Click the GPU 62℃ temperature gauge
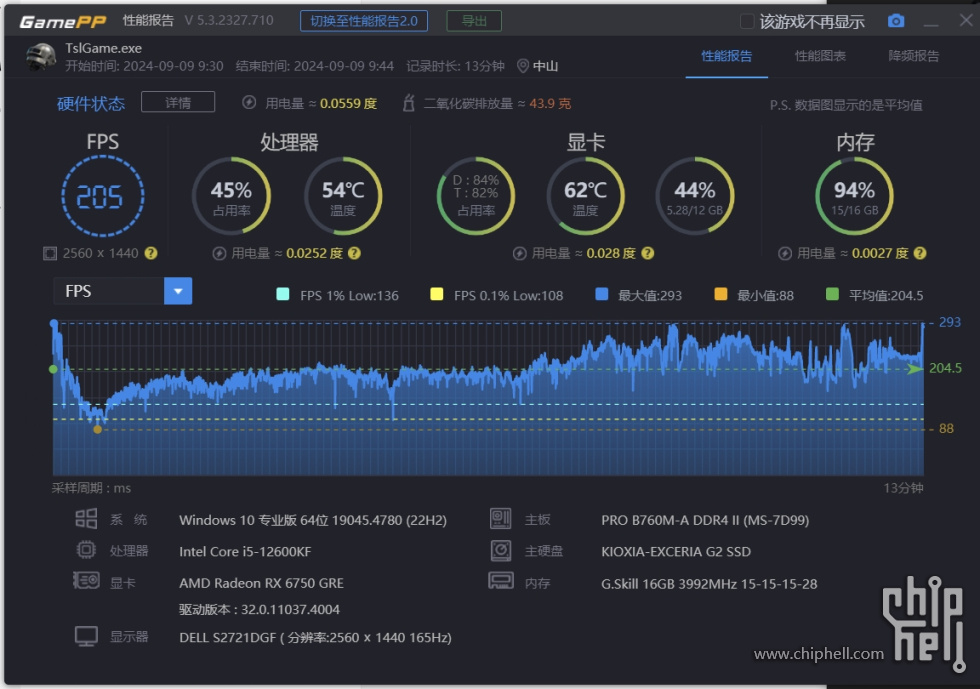The width and height of the screenshot is (980, 689). [x=585, y=196]
